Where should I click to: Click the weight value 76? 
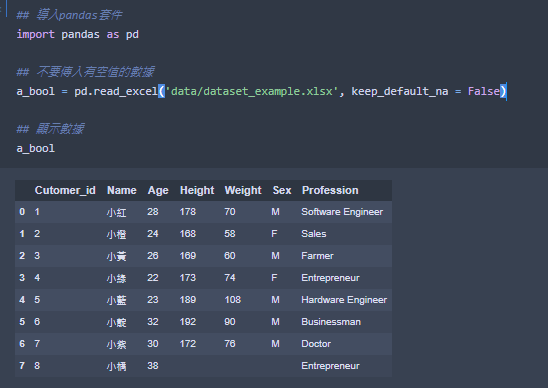230,344
